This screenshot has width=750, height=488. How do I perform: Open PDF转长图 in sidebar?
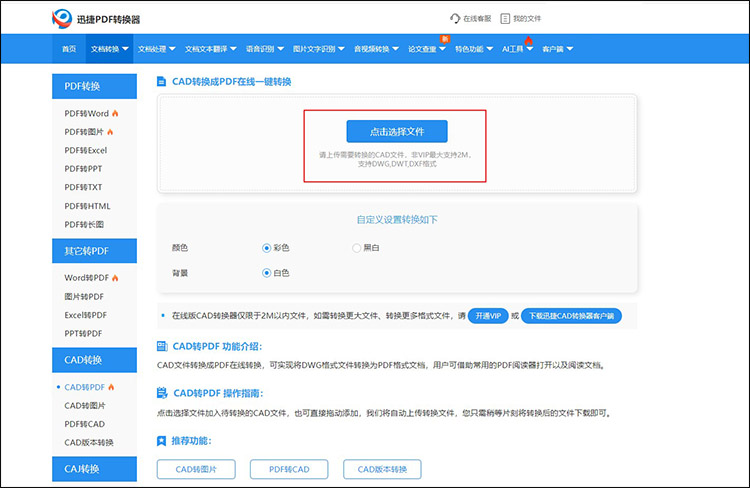pyautogui.click(x=84, y=224)
